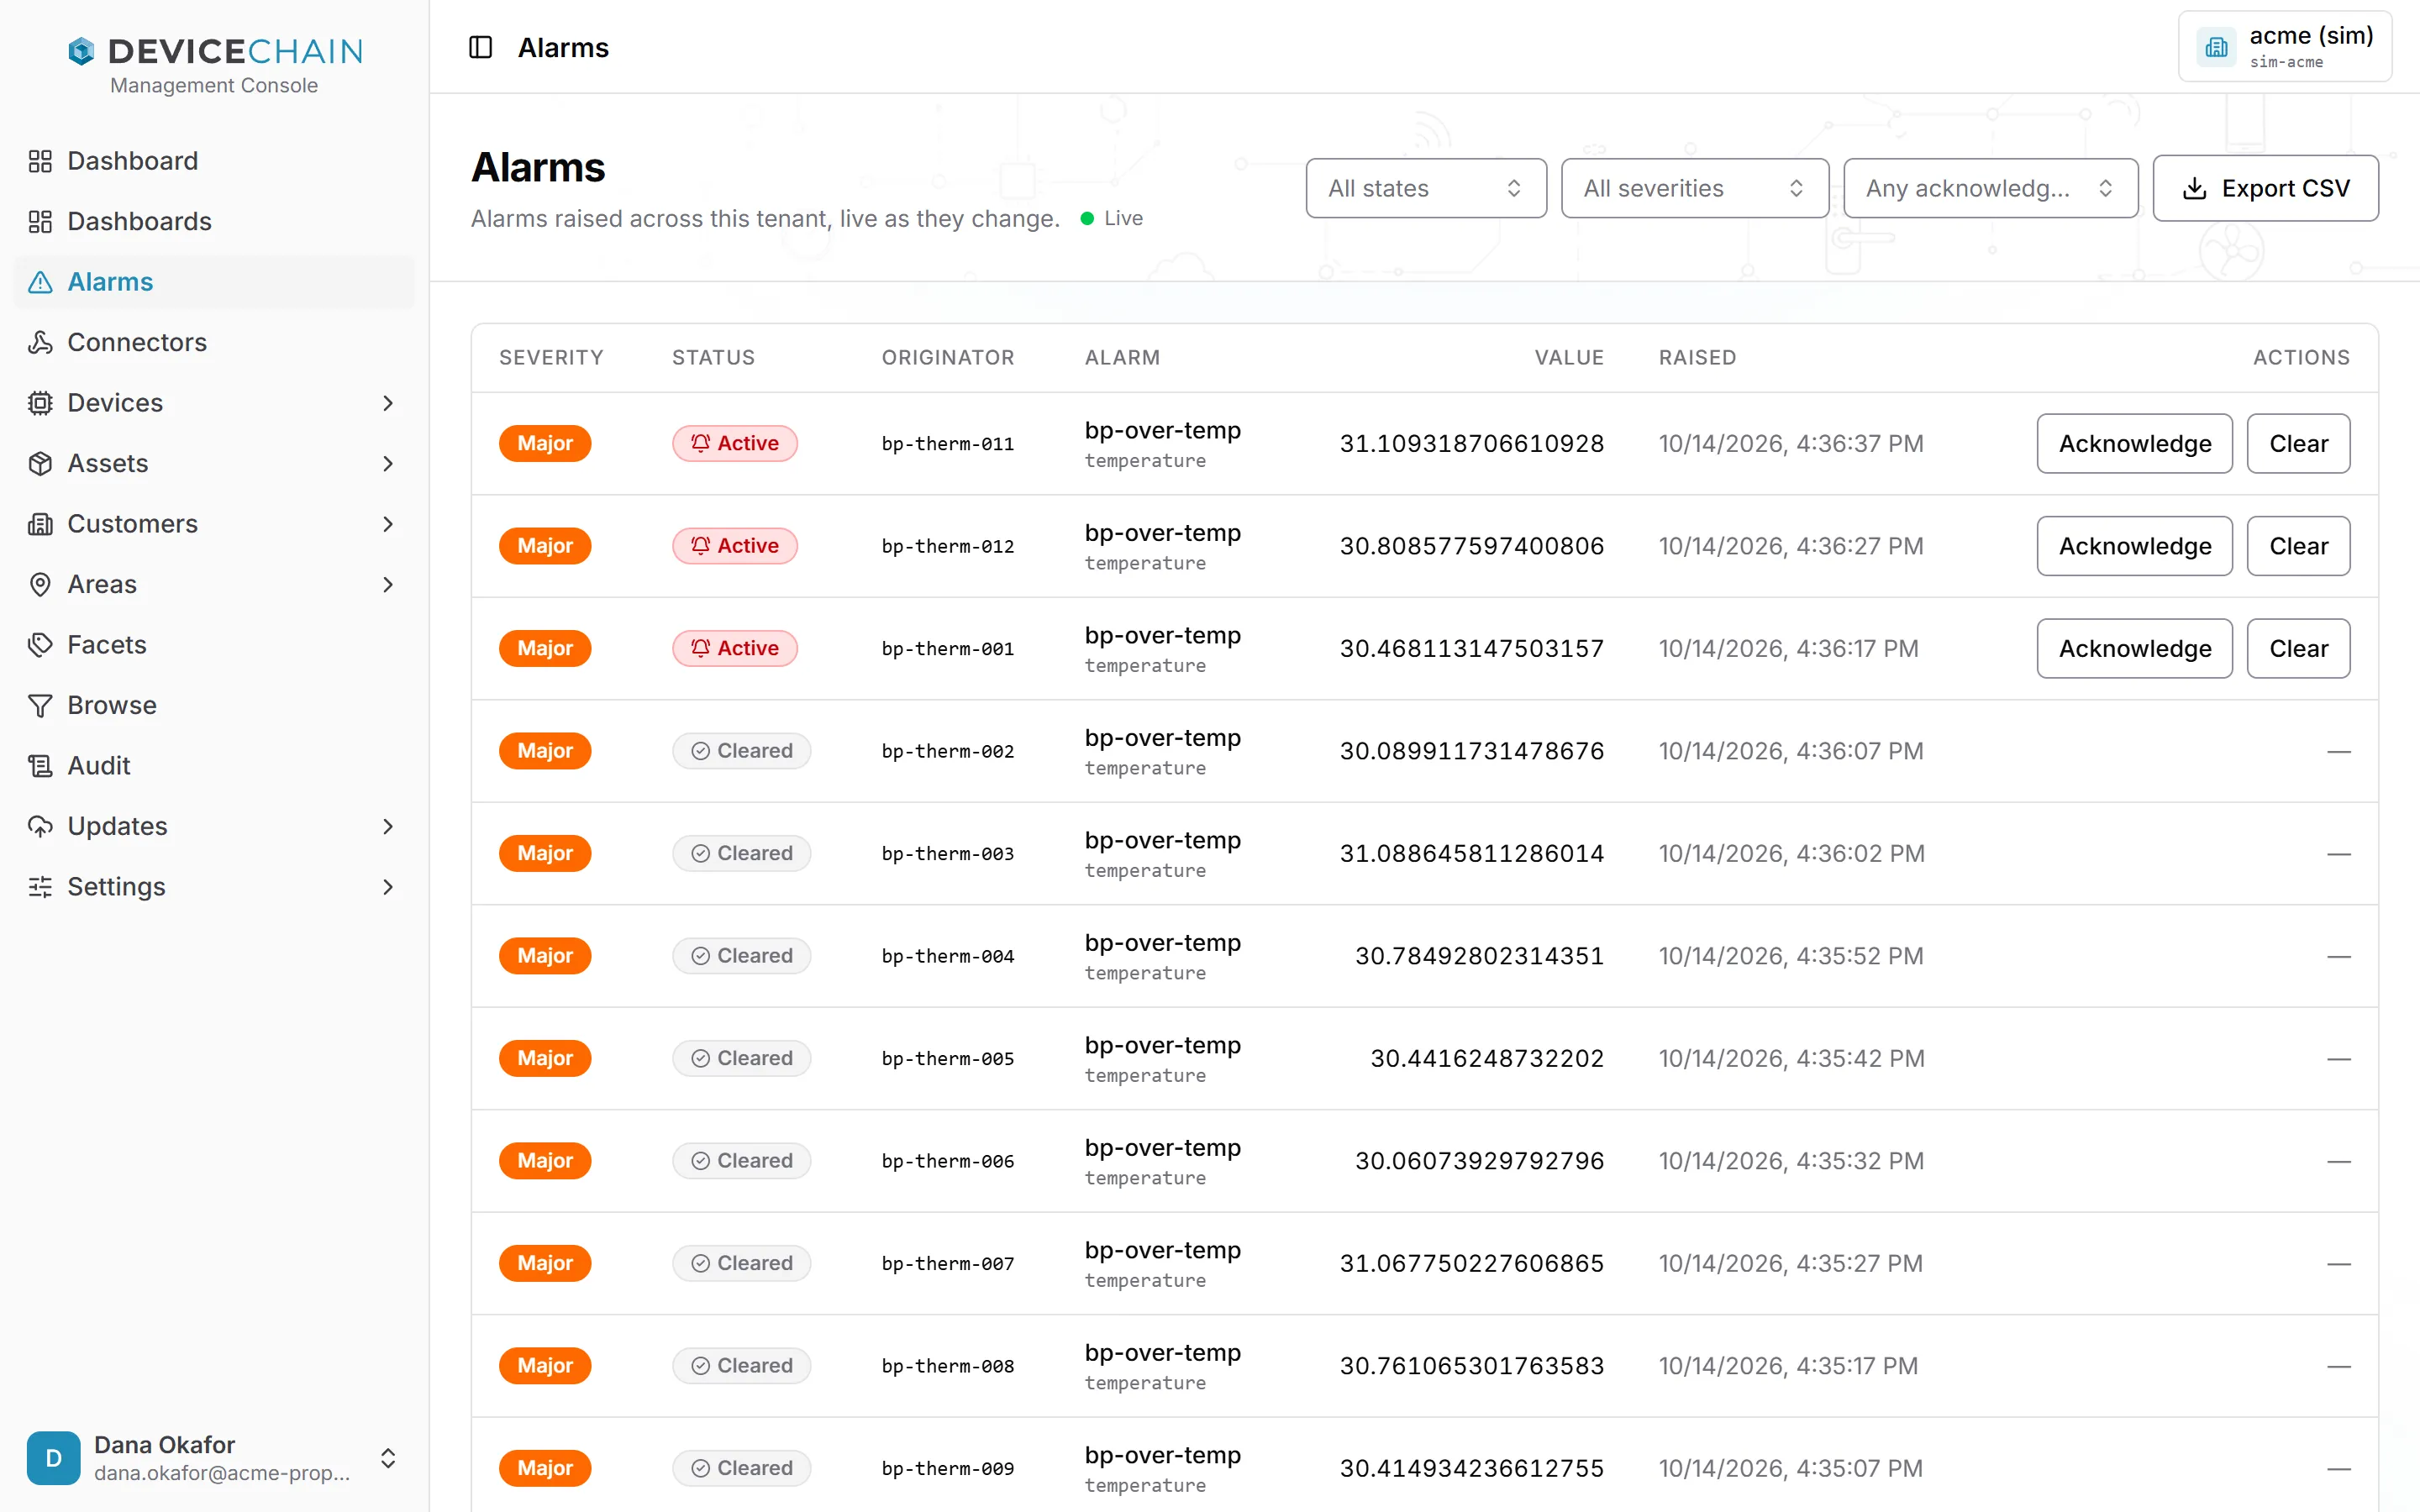Click timestamp 10/14/2026, 4:35:17 PM
The image size is (2420, 1512).
pyautogui.click(x=1788, y=1366)
